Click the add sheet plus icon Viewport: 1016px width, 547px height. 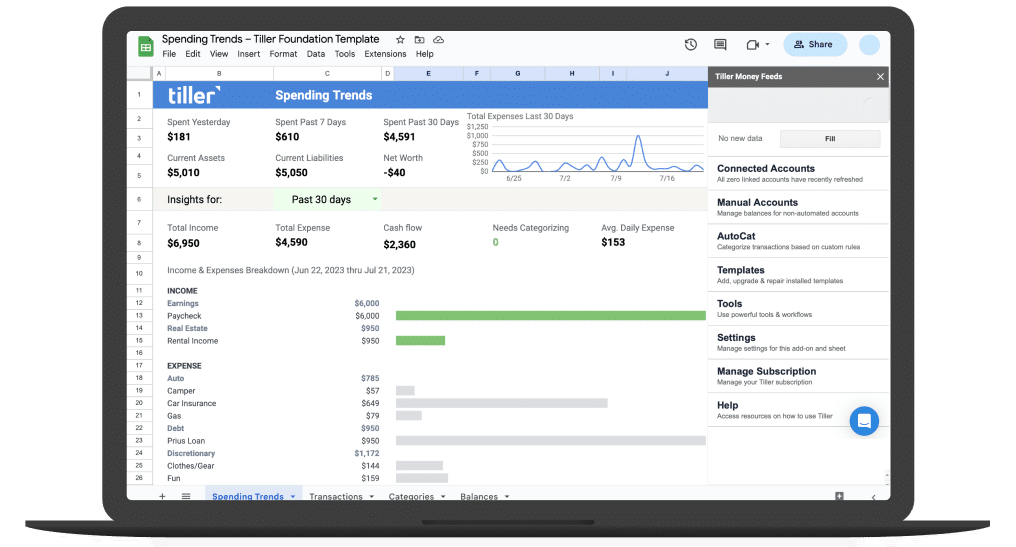pyautogui.click(x=162, y=496)
